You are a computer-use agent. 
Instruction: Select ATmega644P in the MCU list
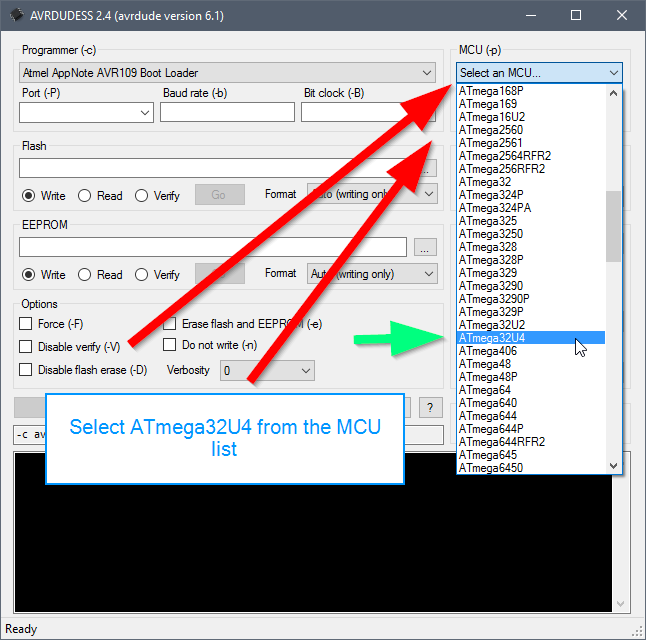pyautogui.click(x=531, y=429)
